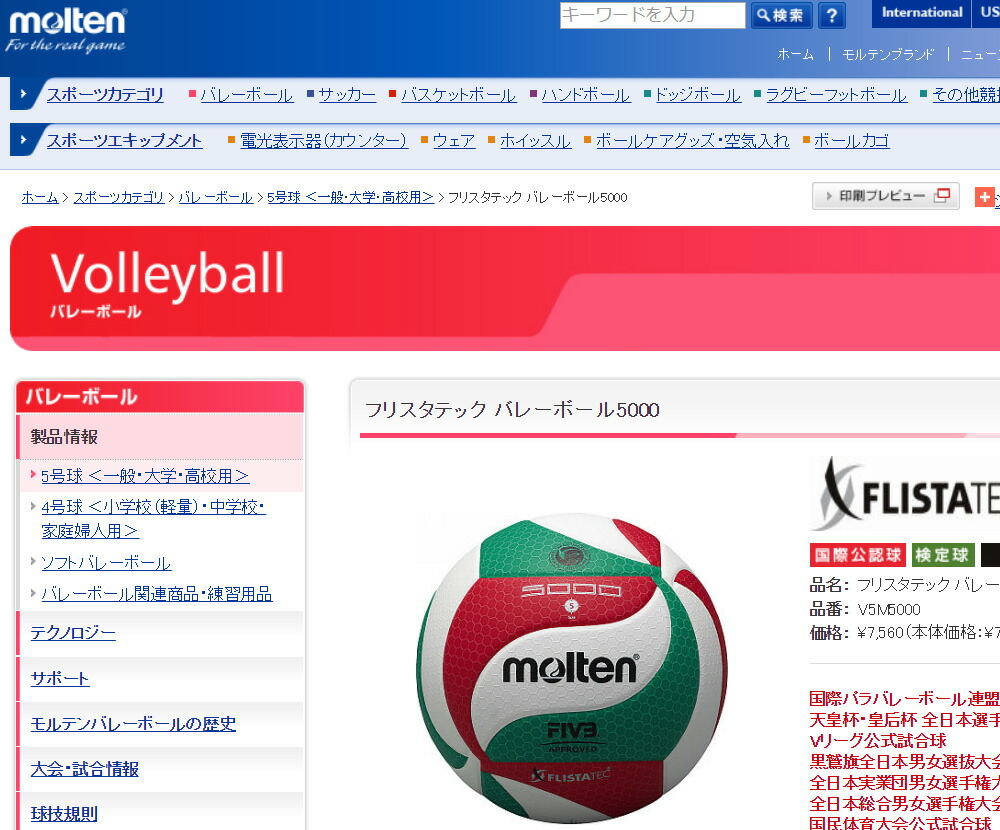1000x830 pixels.
Task: Open the スポーツカテゴリ menu heading
Action: pos(105,94)
